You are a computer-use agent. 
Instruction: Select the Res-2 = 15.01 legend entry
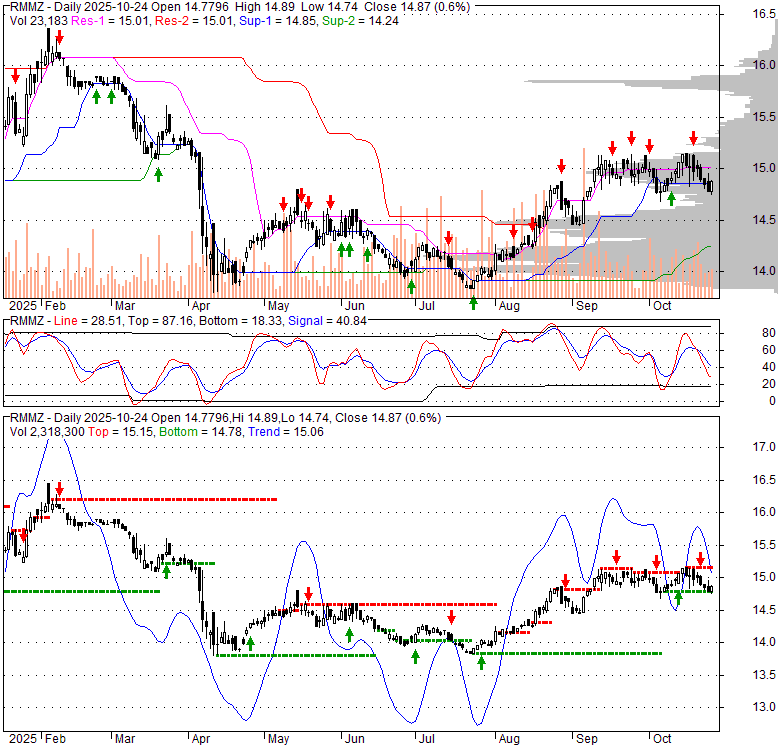[195, 21]
